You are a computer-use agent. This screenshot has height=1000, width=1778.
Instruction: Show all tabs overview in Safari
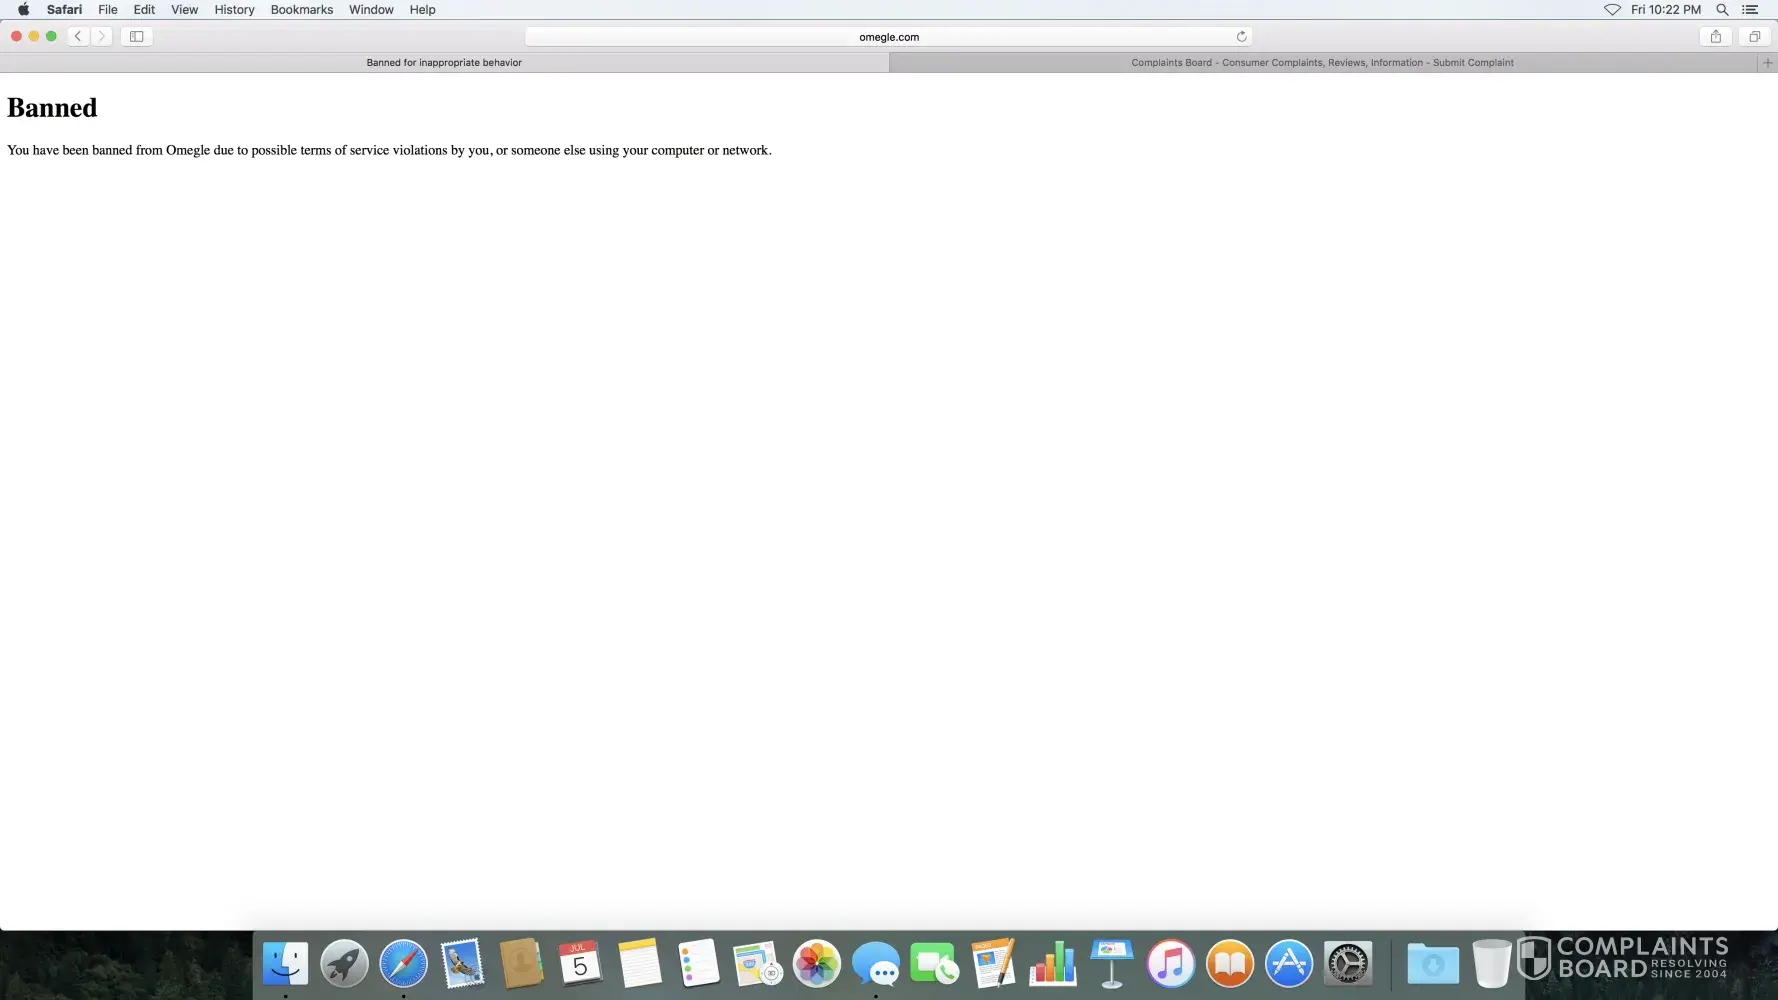click(1754, 36)
